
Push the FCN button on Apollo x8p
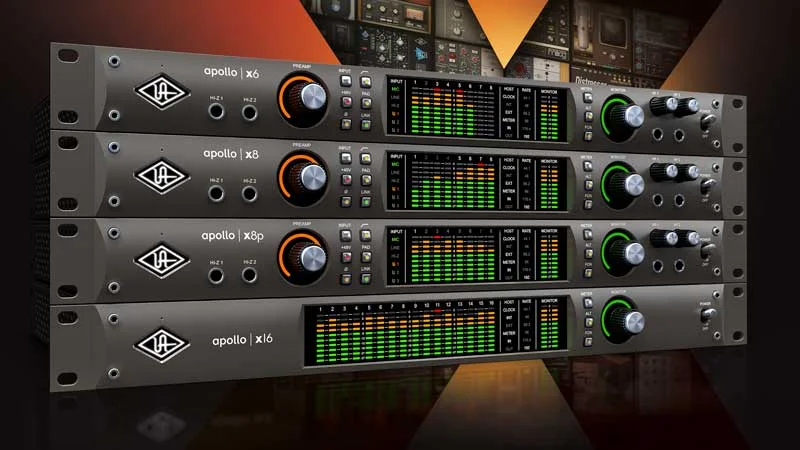coord(588,273)
